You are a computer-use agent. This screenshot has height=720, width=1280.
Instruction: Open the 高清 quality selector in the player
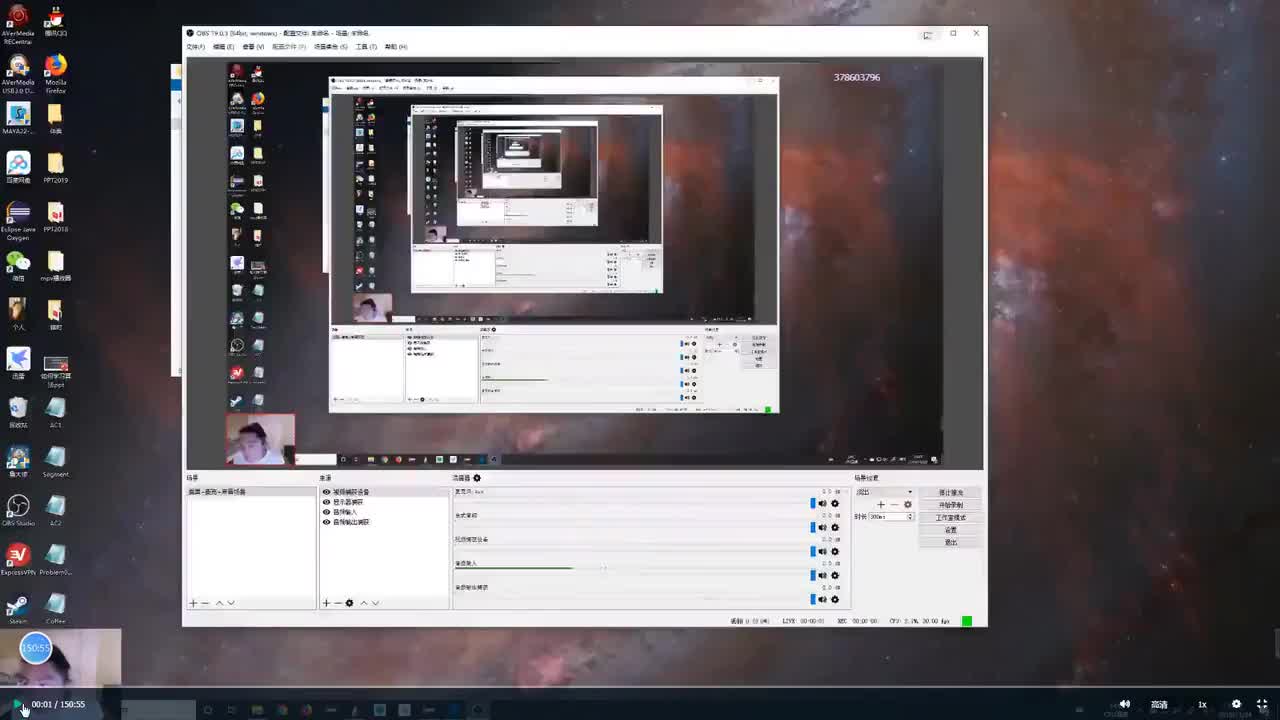pos(1159,704)
